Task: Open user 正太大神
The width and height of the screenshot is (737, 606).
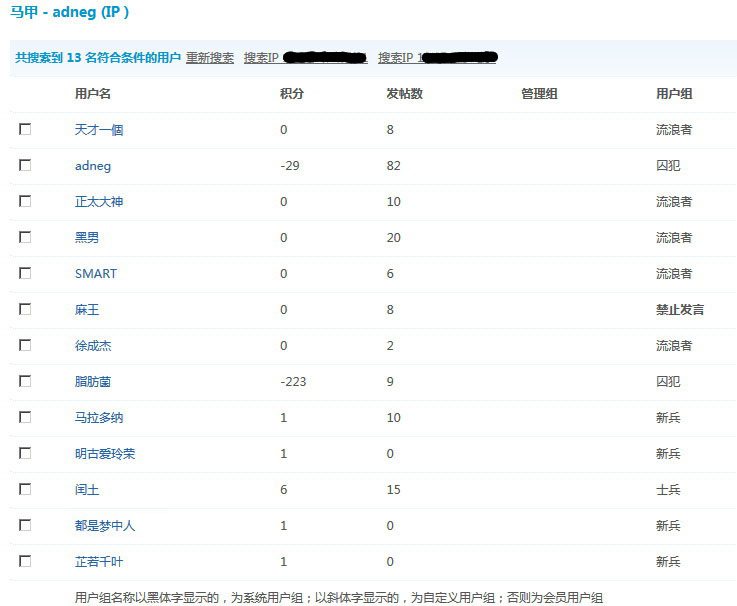Action: (99, 202)
